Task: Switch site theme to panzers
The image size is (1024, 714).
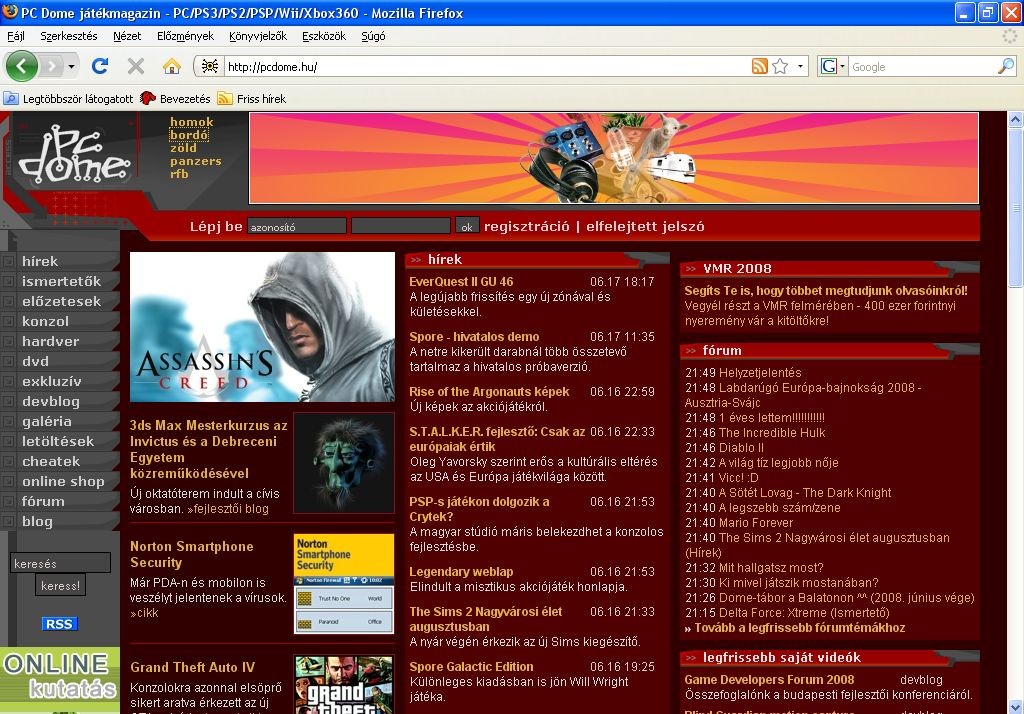Action: [196, 161]
